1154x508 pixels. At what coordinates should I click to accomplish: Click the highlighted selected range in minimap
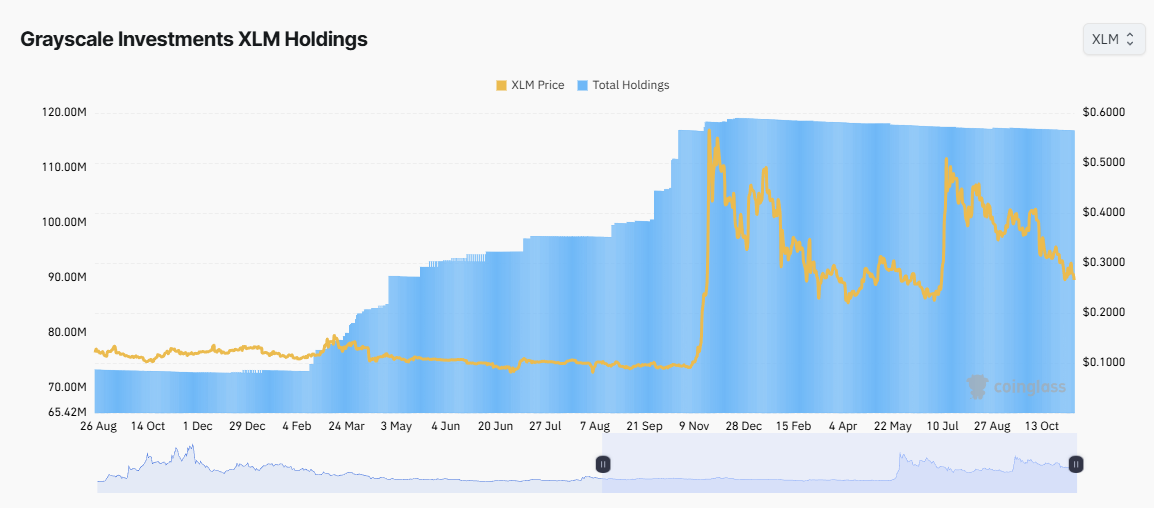(840, 470)
